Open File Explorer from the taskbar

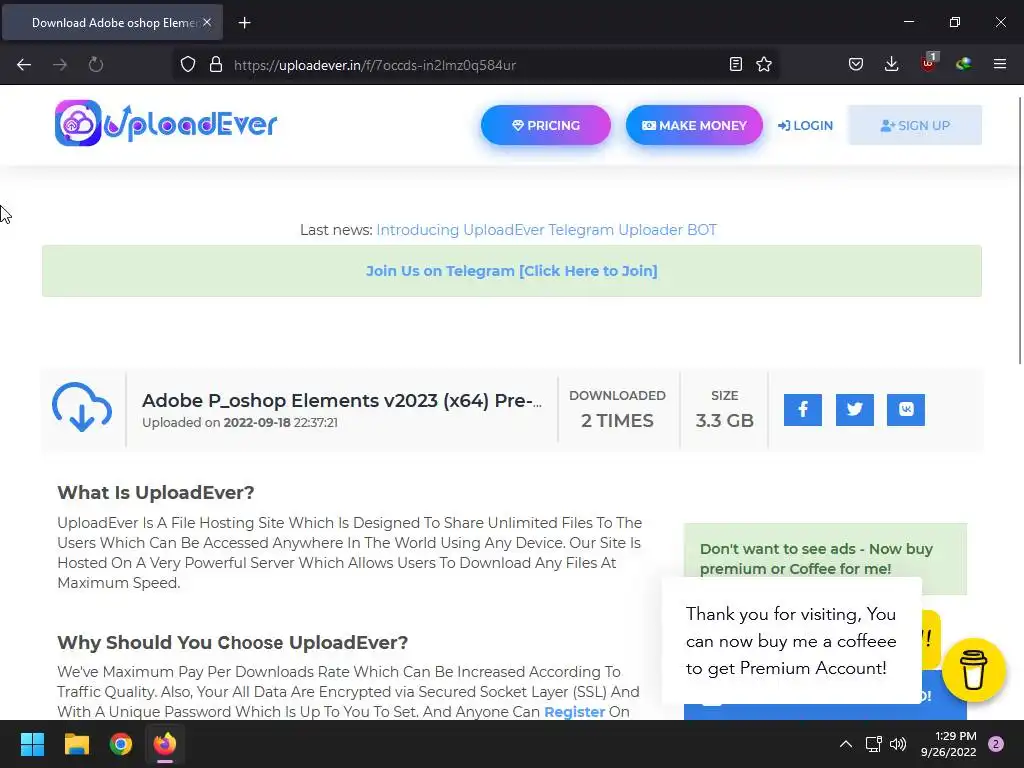76,744
